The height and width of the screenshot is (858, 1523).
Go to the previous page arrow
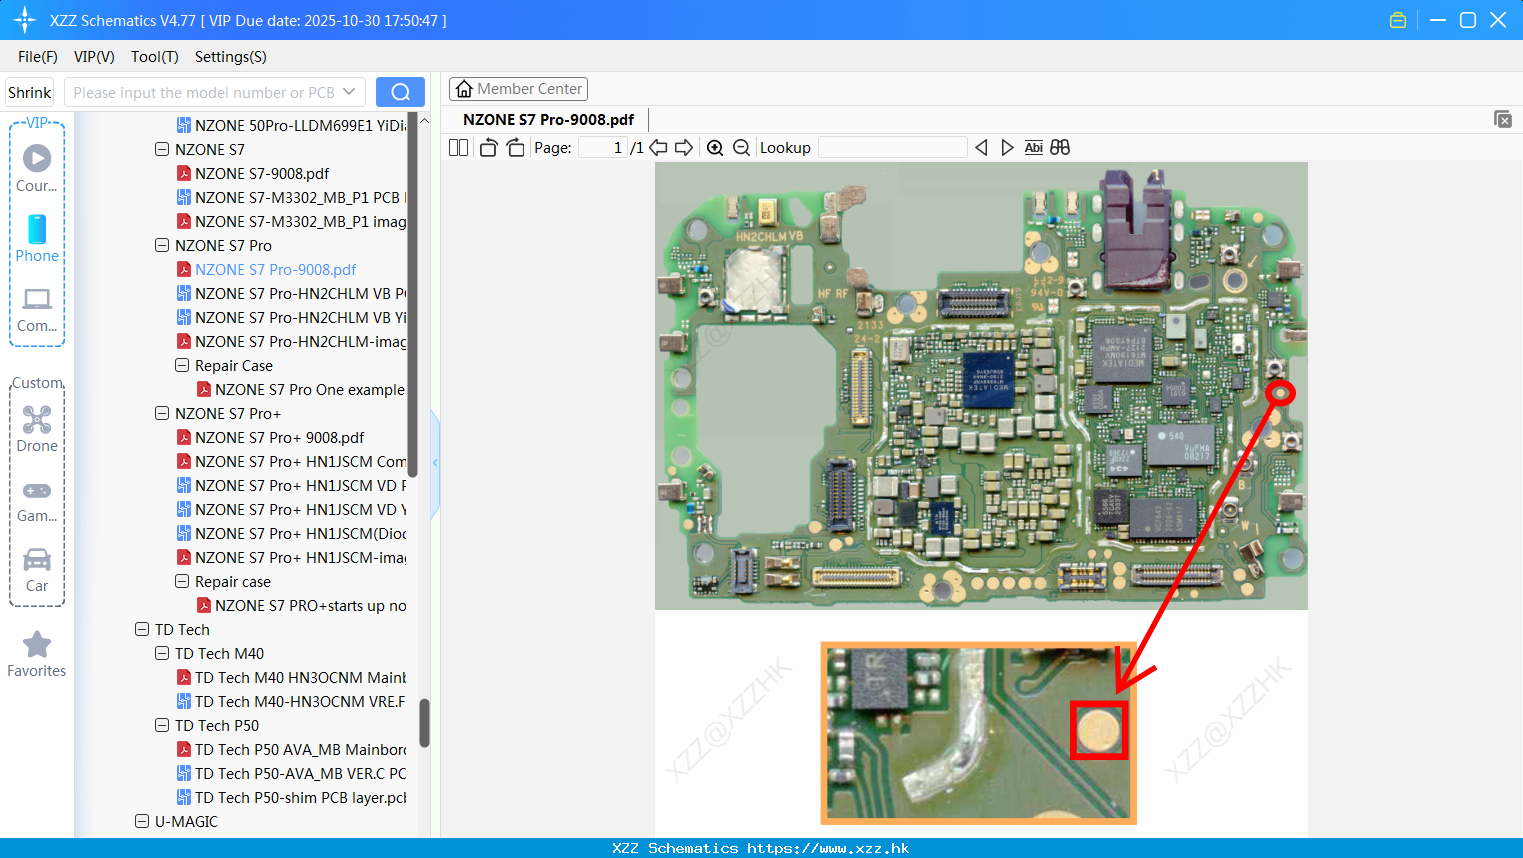[658, 148]
